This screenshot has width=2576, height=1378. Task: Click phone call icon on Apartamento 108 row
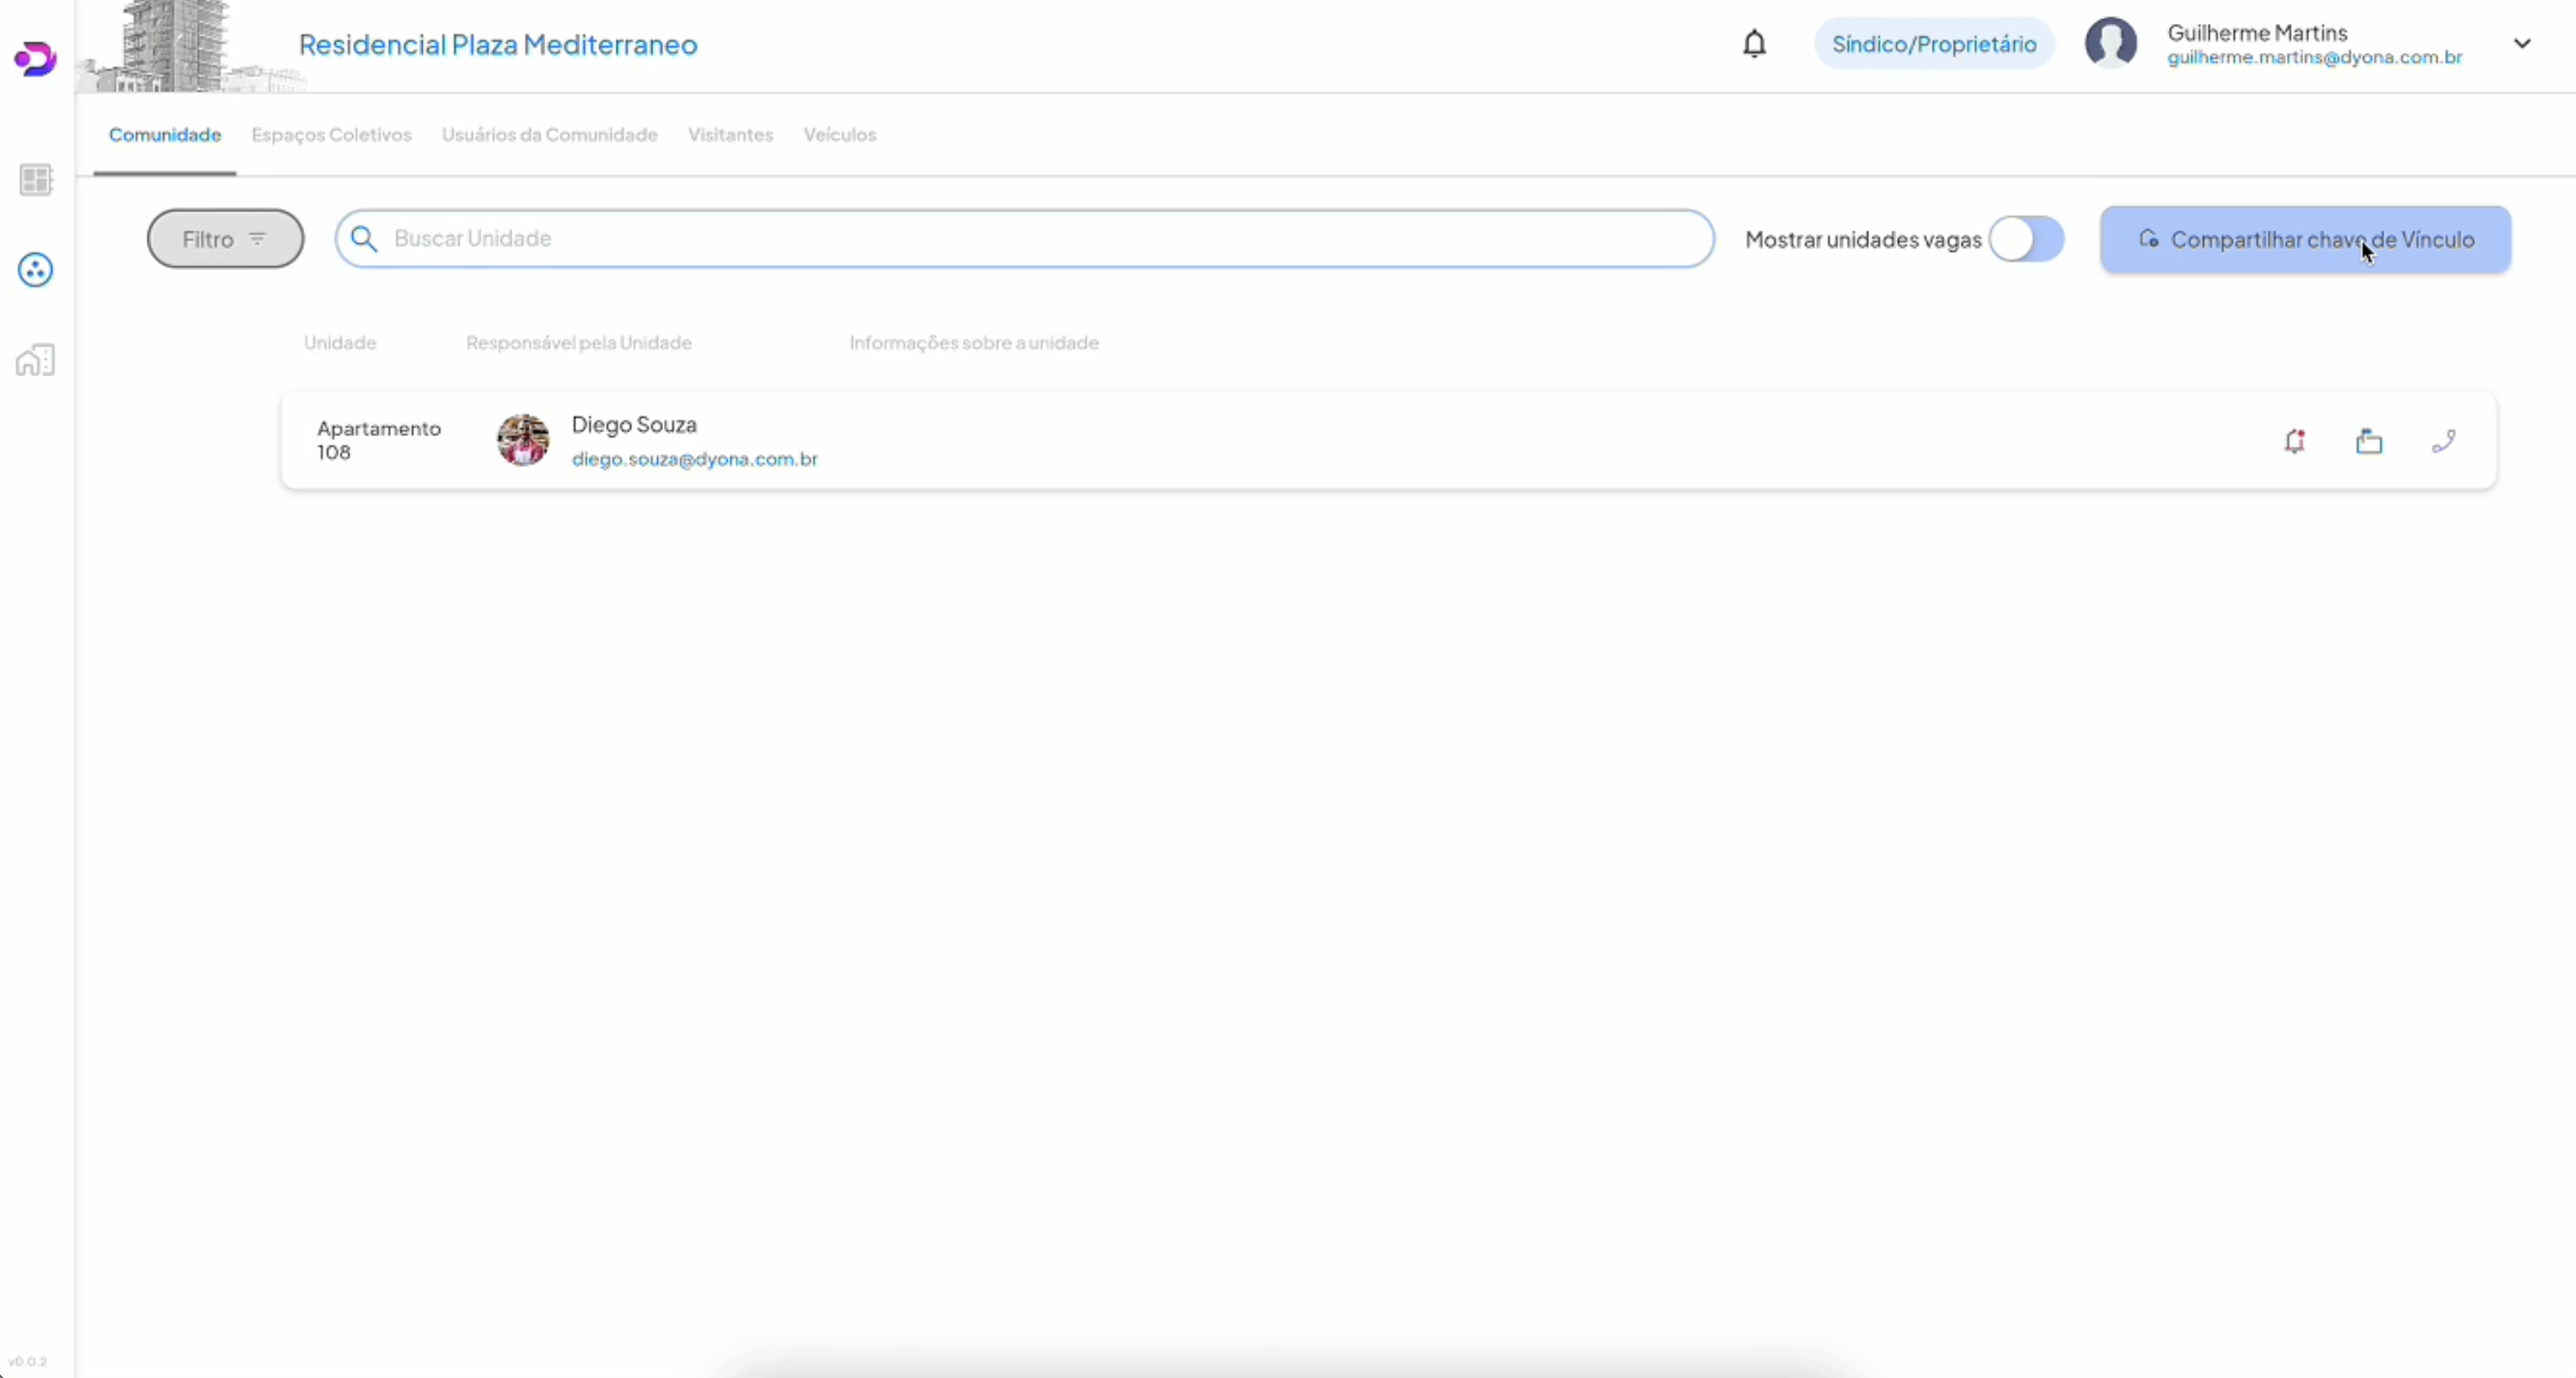click(x=2444, y=441)
